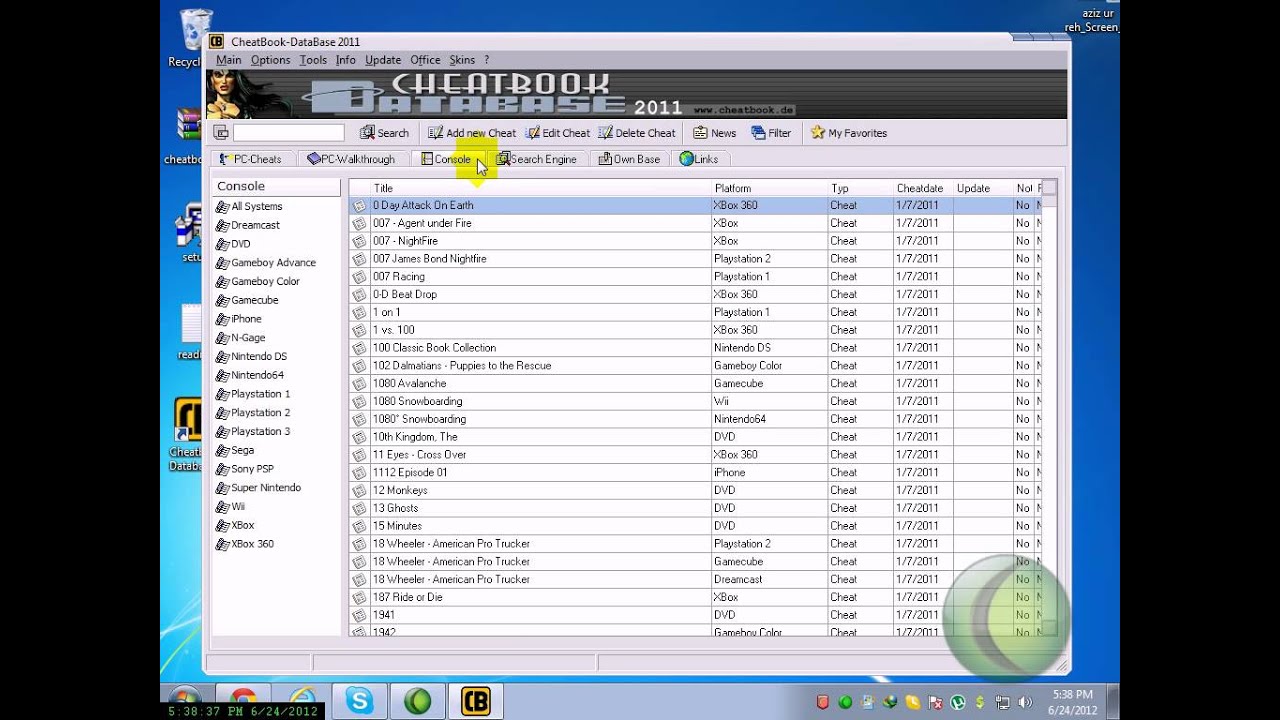Open the News toolbar item
Viewport: 1280px width, 720px height.
point(714,133)
